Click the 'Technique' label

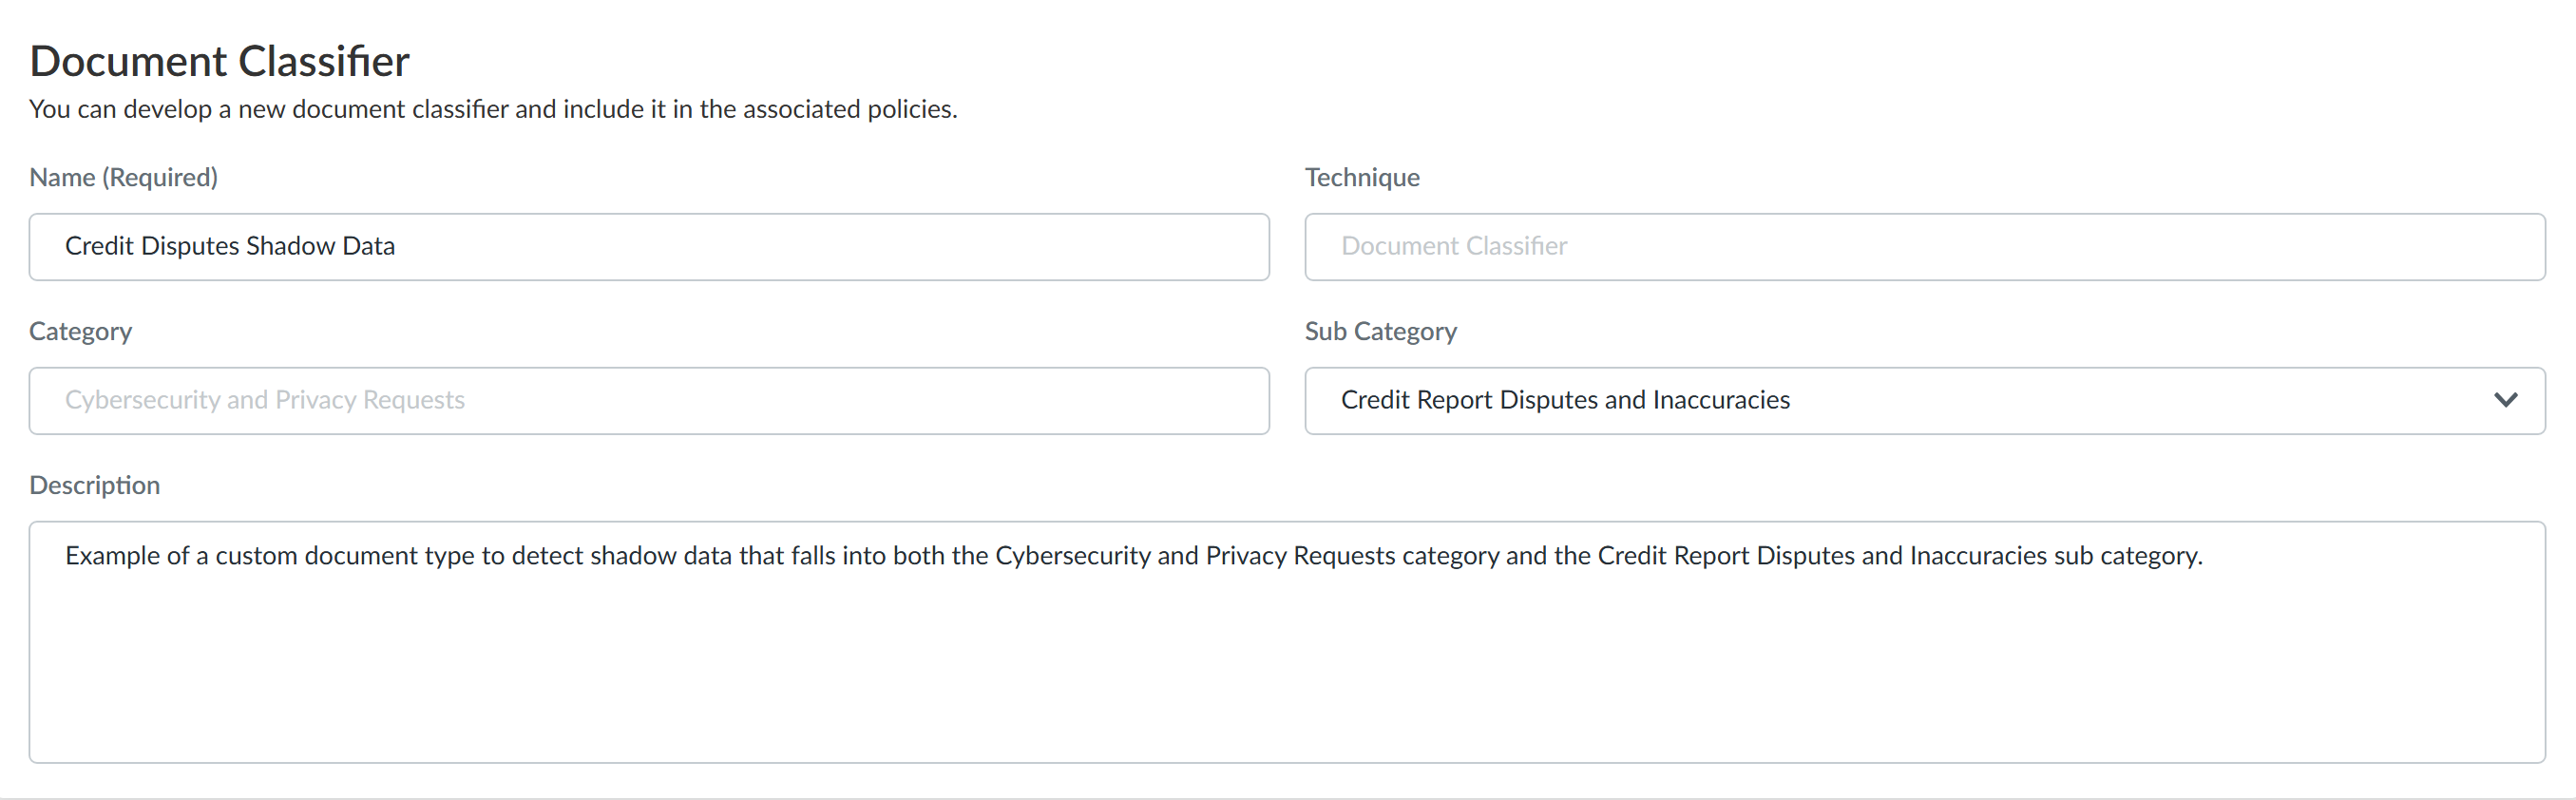click(x=1362, y=177)
